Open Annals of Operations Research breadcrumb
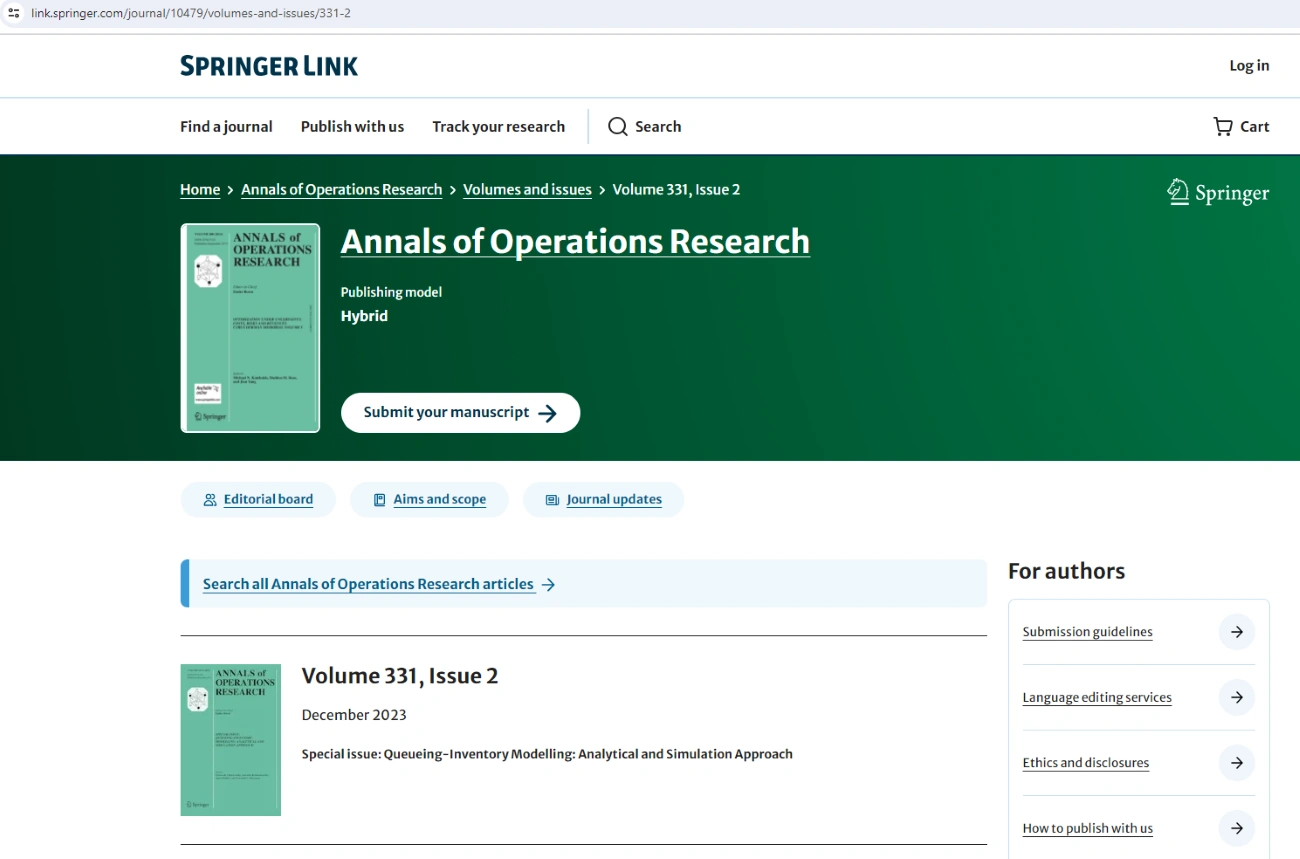This screenshot has width=1300, height=859. click(x=341, y=189)
